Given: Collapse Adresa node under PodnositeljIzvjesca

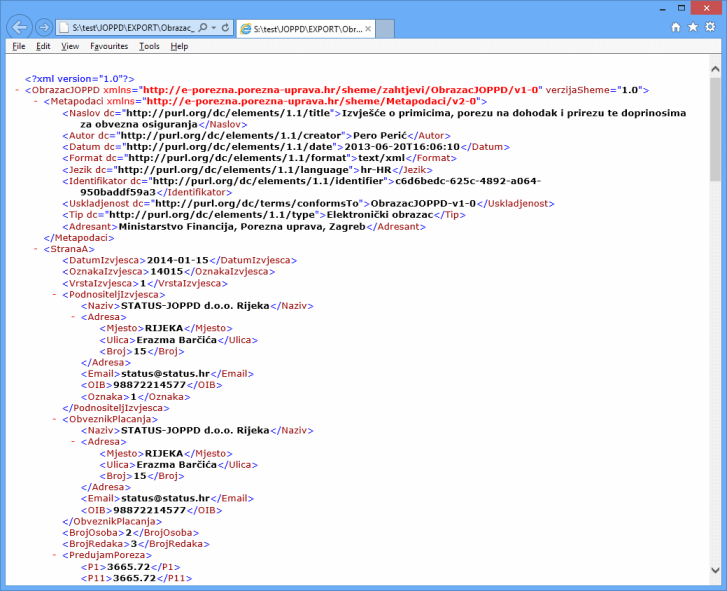Looking at the screenshot, I should pyautogui.click(x=73, y=317).
